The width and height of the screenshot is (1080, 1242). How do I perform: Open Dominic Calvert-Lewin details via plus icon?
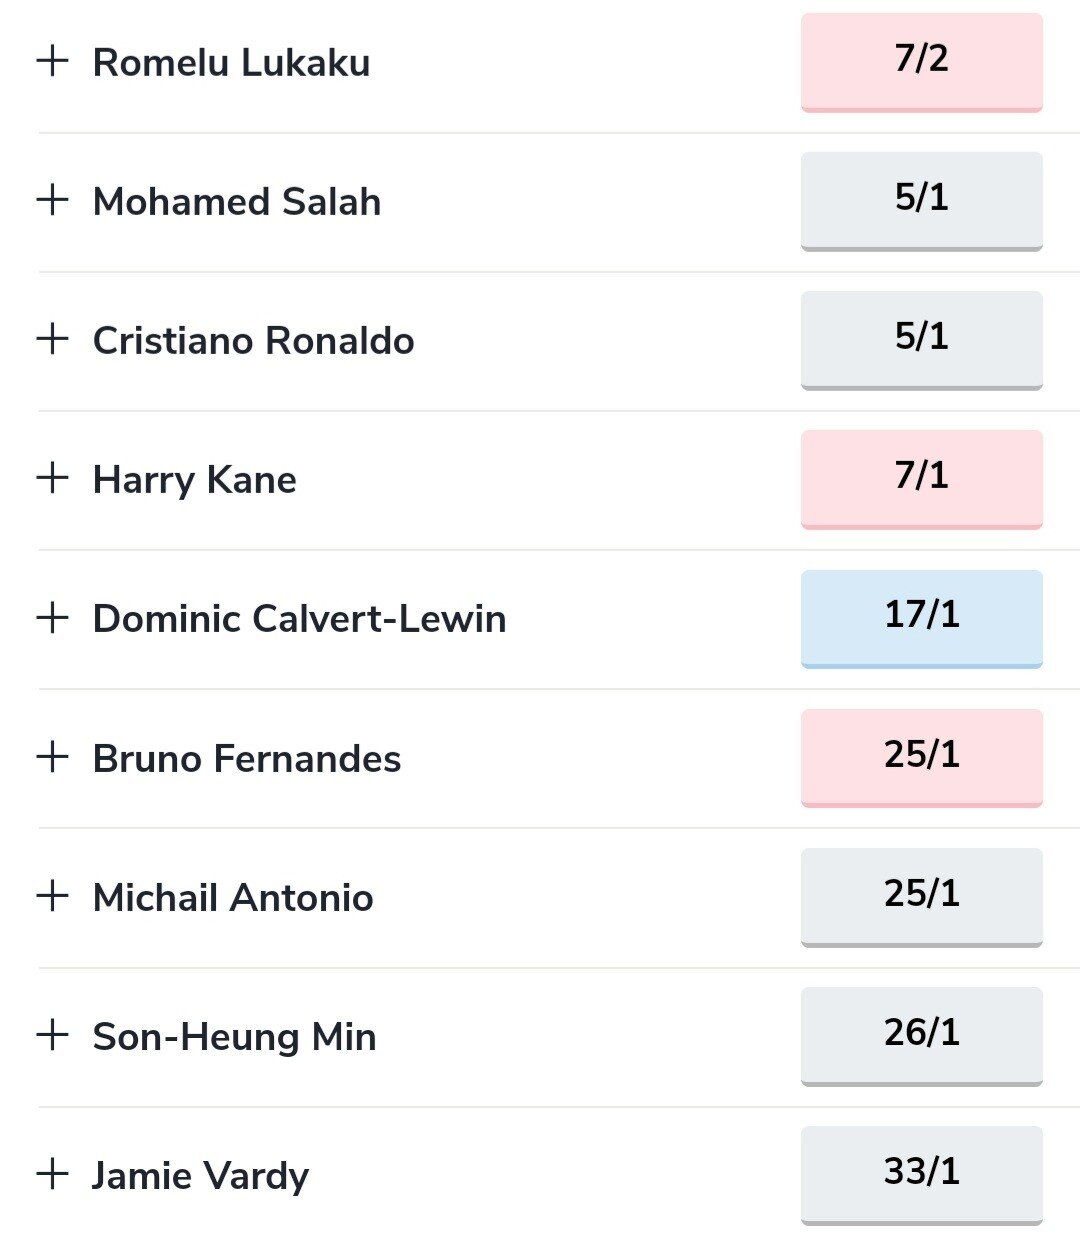click(52, 618)
